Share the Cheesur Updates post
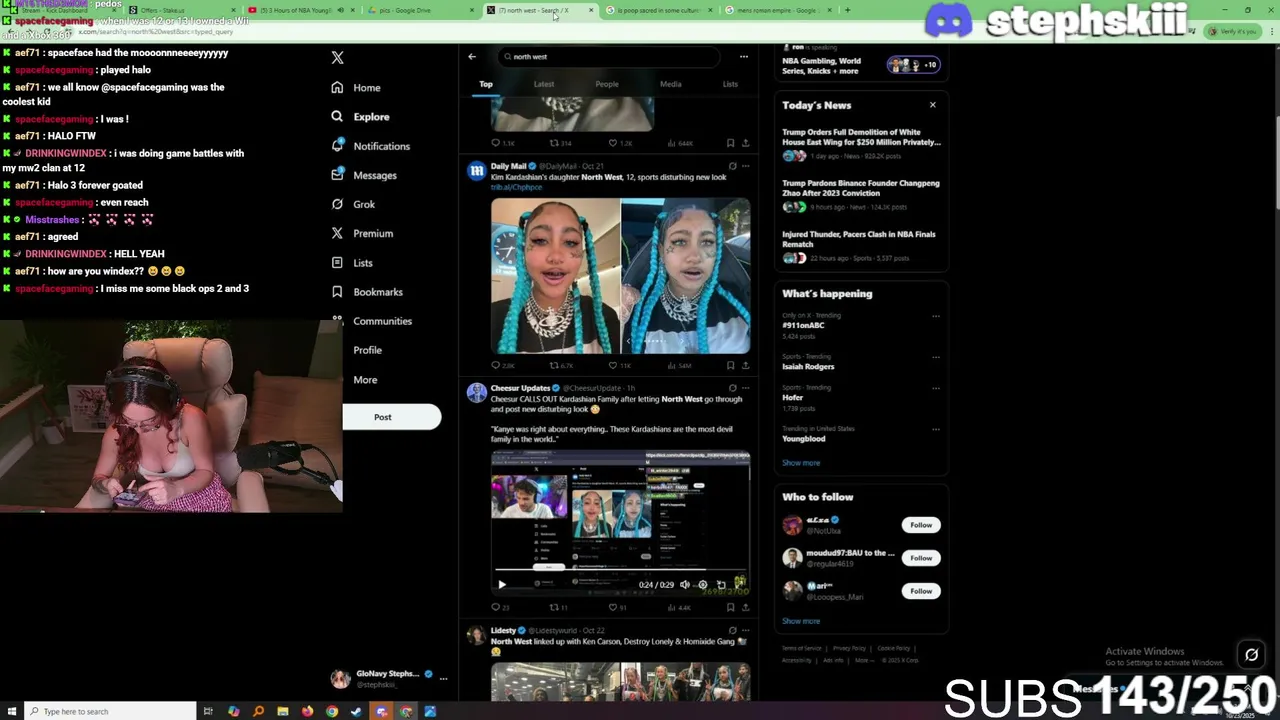The height and width of the screenshot is (720, 1280). click(745, 607)
